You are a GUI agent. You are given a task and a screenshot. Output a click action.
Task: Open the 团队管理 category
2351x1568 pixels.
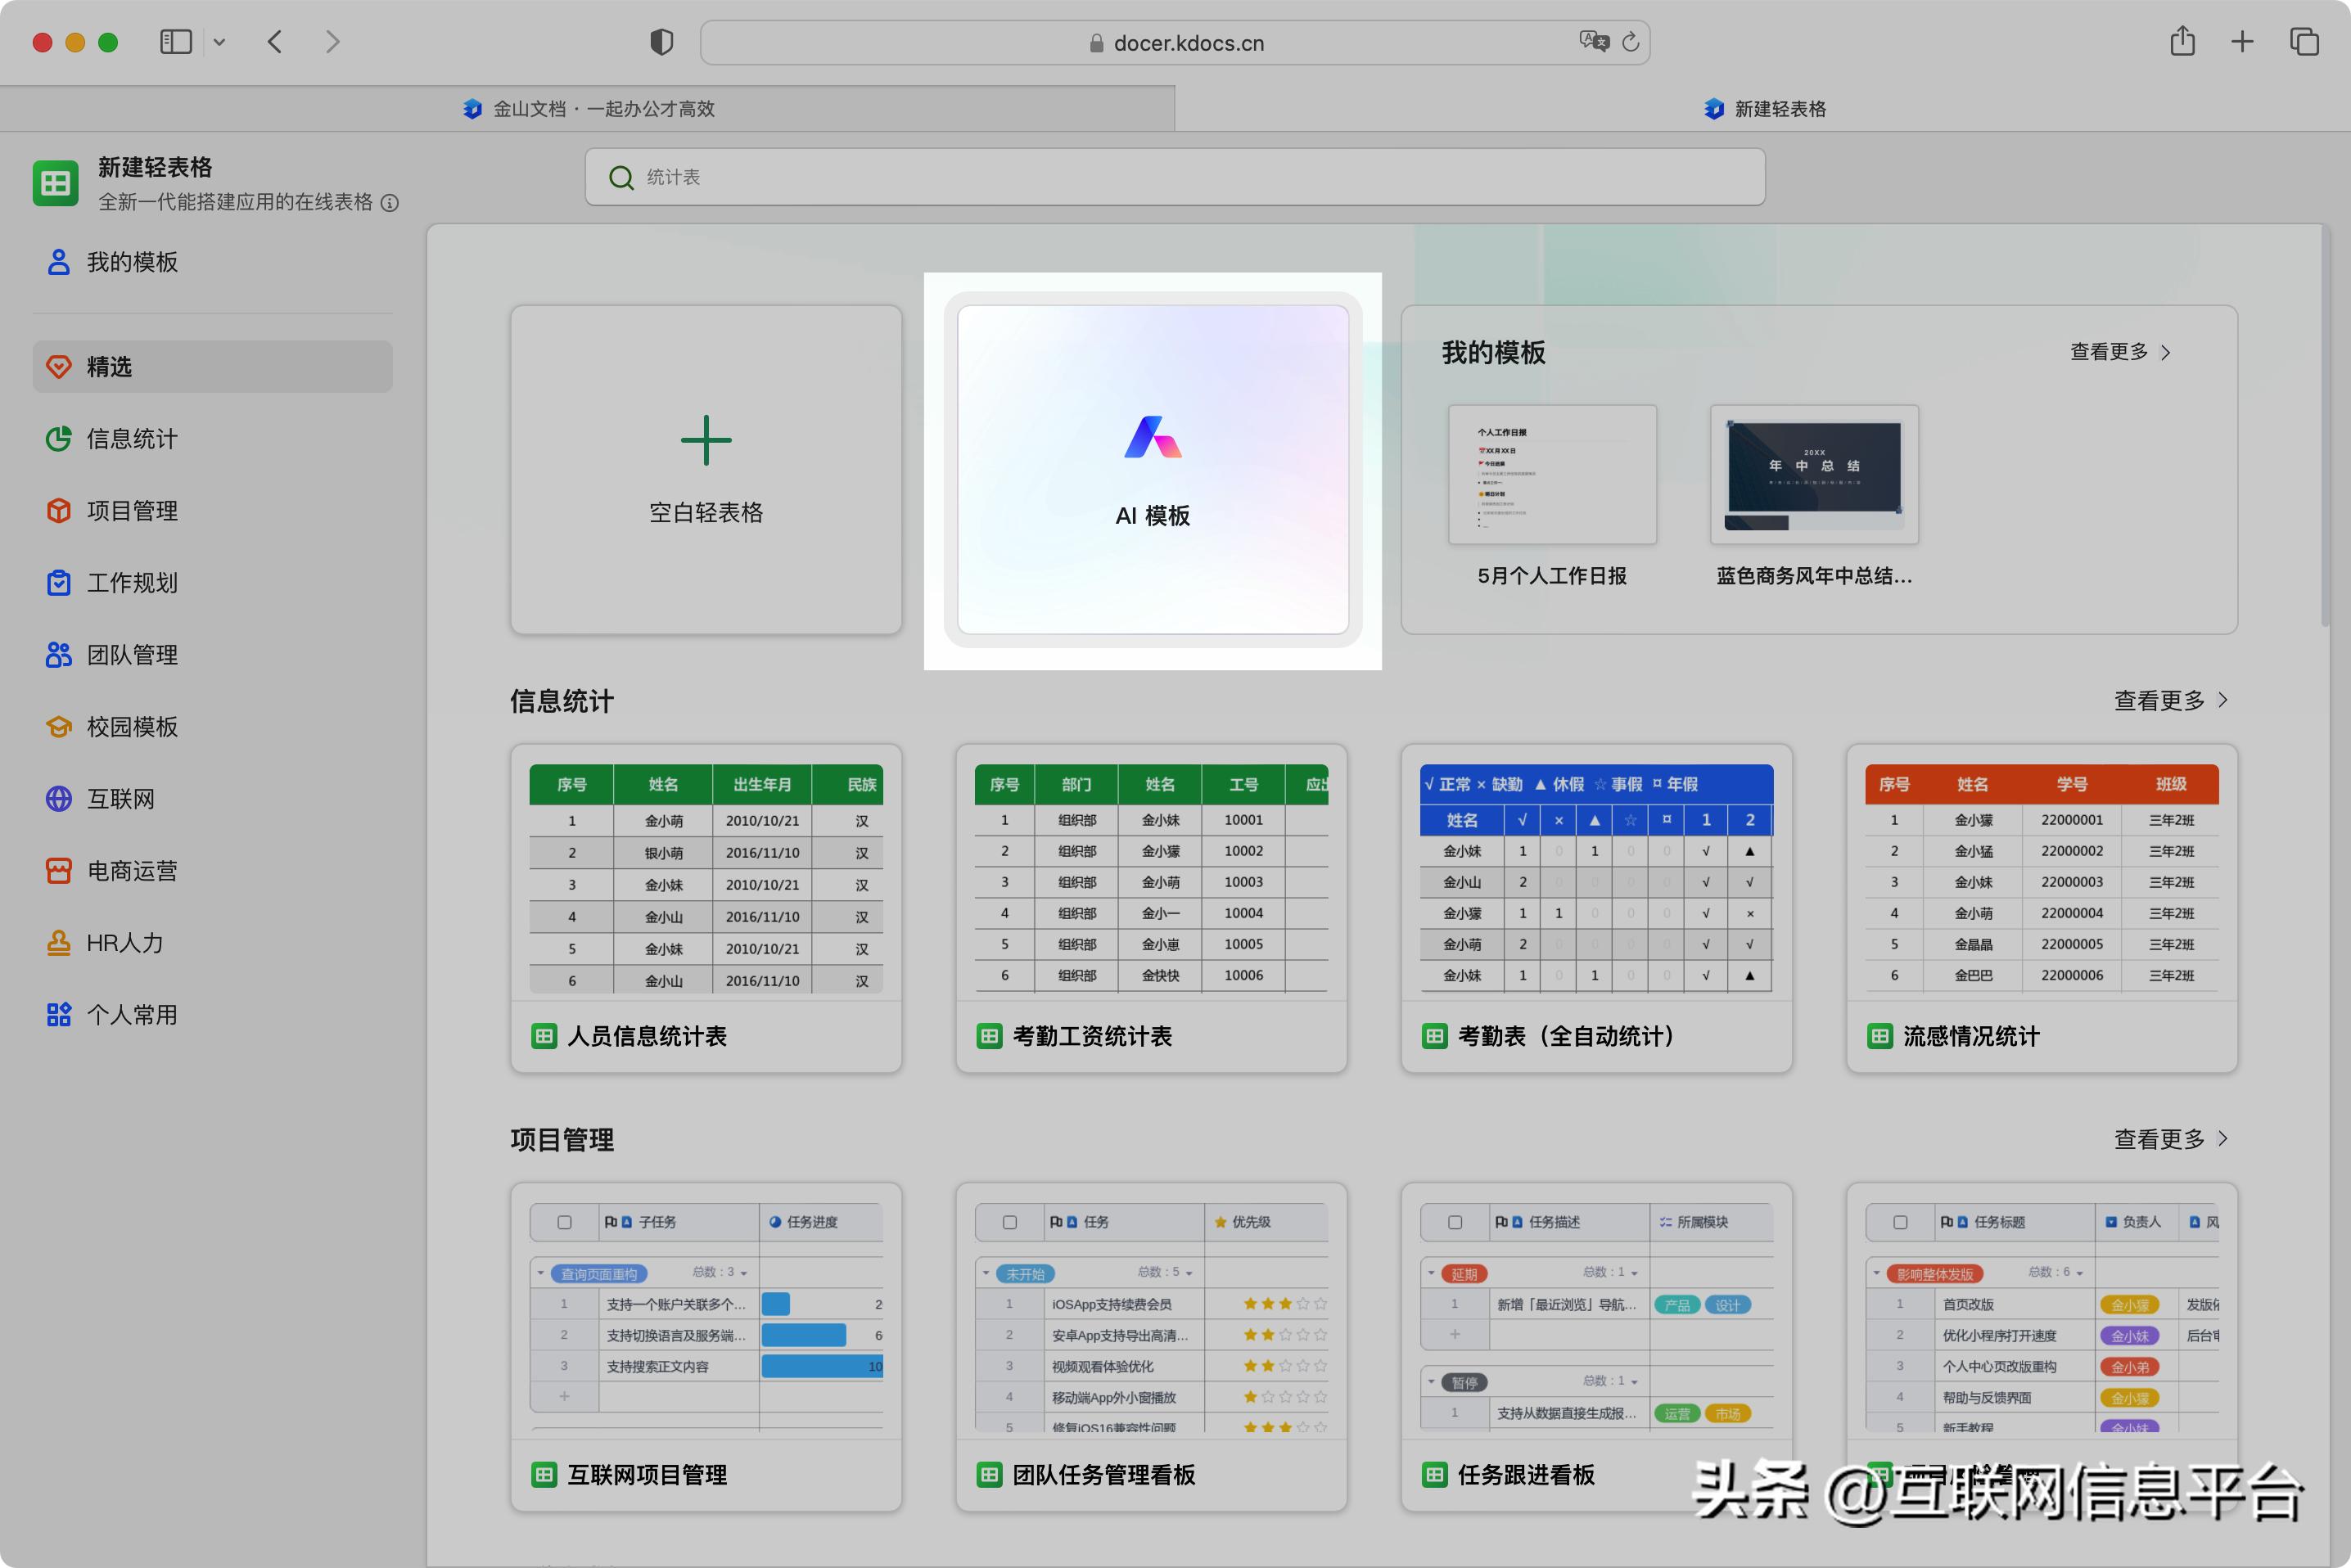[x=133, y=655]
